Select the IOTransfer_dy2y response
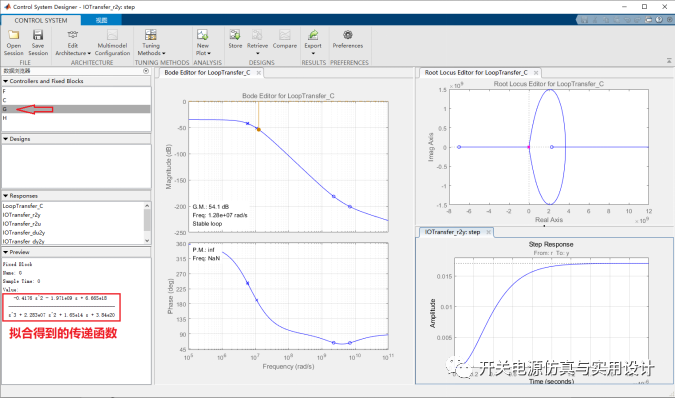The width and height of the screenshot is (676, 398). [73, 241]
